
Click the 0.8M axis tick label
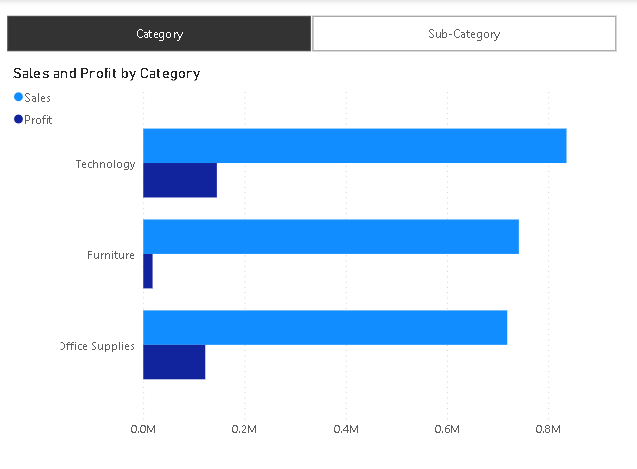coord(548,429)
